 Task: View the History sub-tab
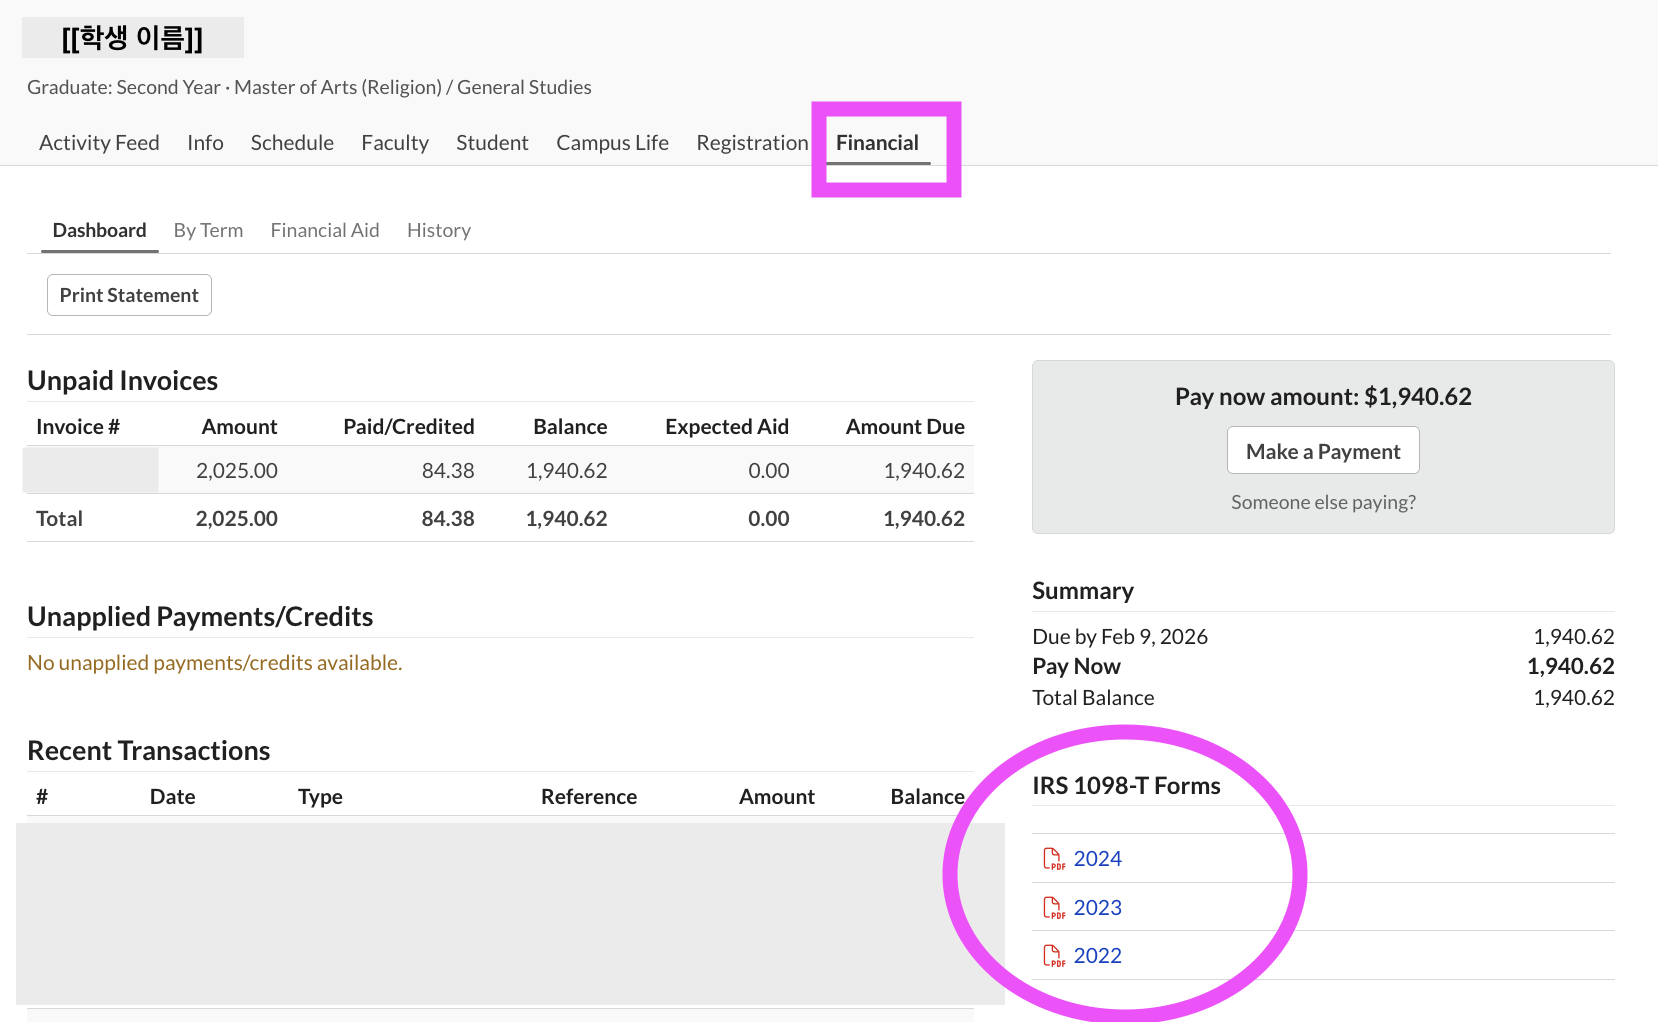coord(438,230)
